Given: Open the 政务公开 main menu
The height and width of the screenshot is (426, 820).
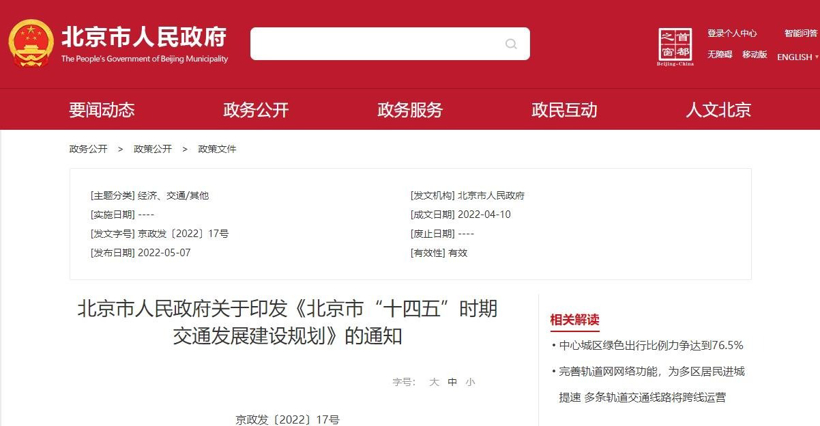Looking at the screenshot, I should click(x=256, y=110).
